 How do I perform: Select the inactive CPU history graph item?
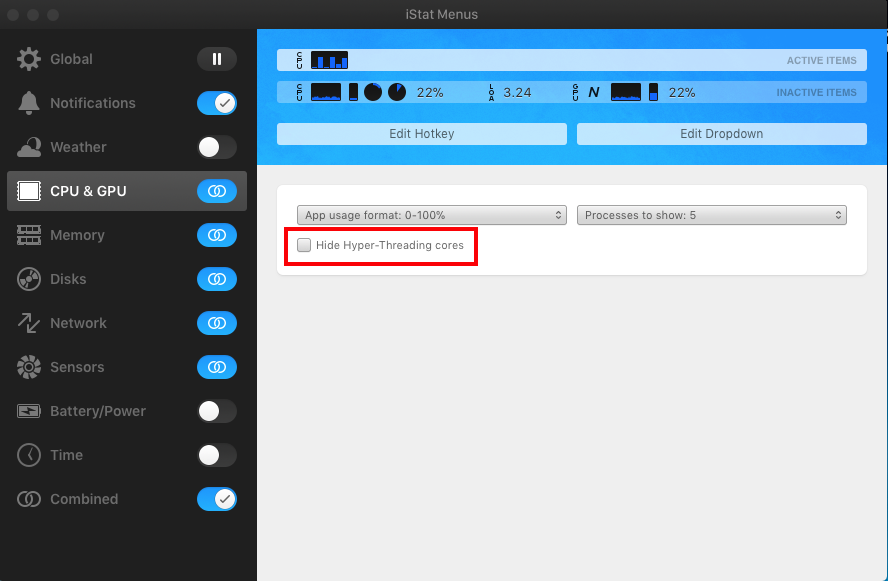point(326,92)
